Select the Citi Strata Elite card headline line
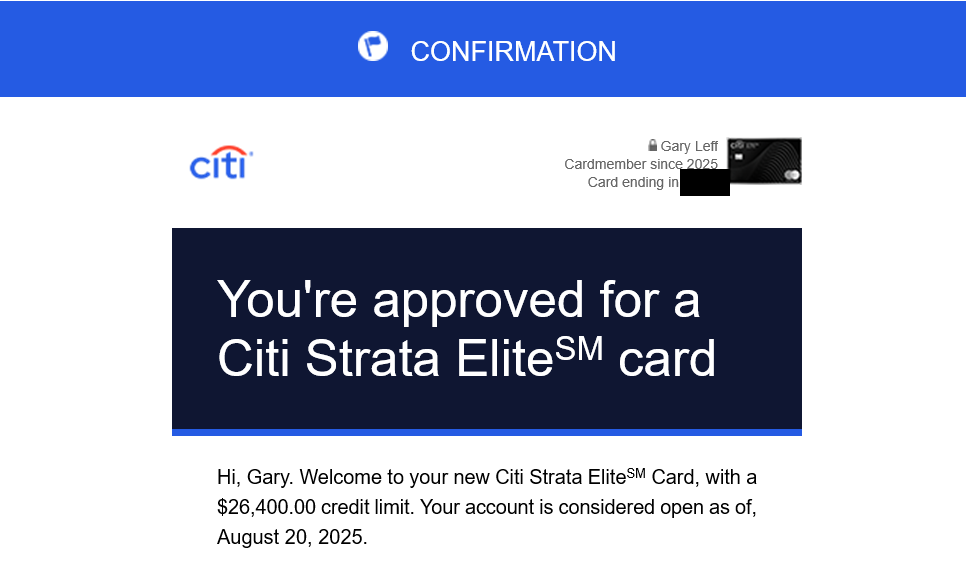Image resolution: width=966 pixels, height=561 pixels. pyautogui.click(x=466, y=358)
